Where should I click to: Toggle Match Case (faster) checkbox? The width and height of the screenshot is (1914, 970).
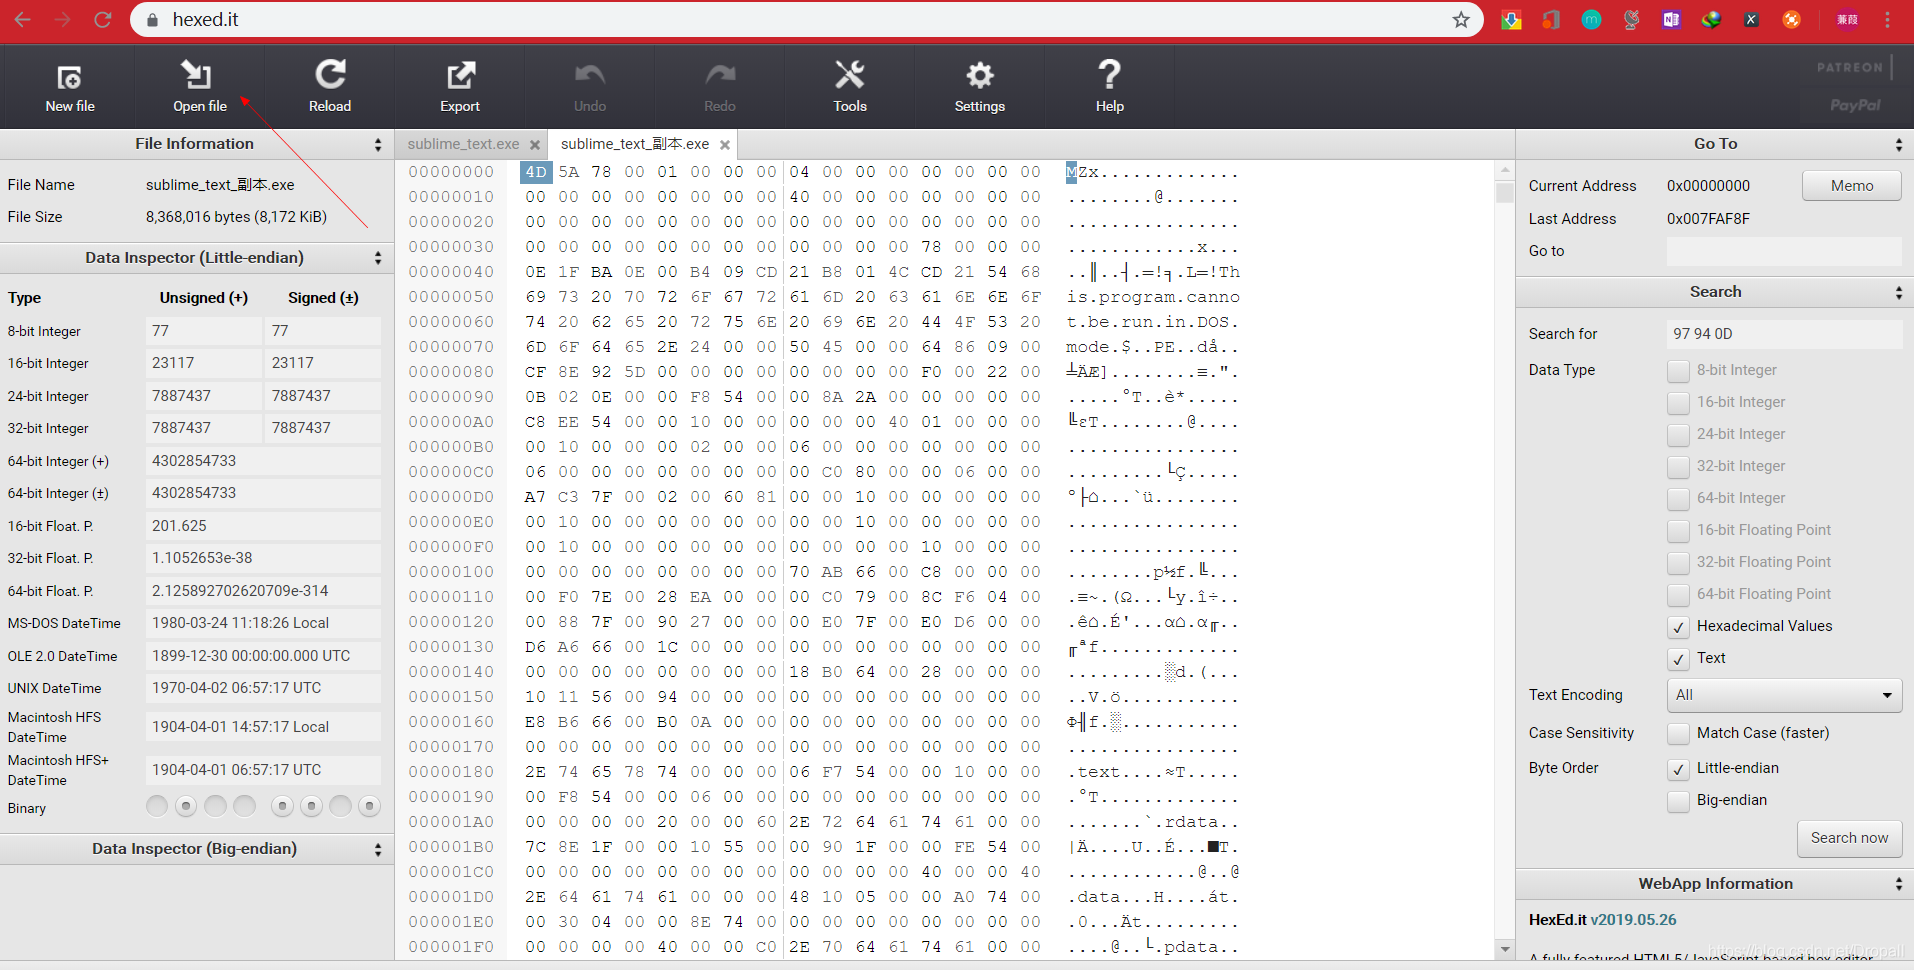click(x=1679, y=733)
